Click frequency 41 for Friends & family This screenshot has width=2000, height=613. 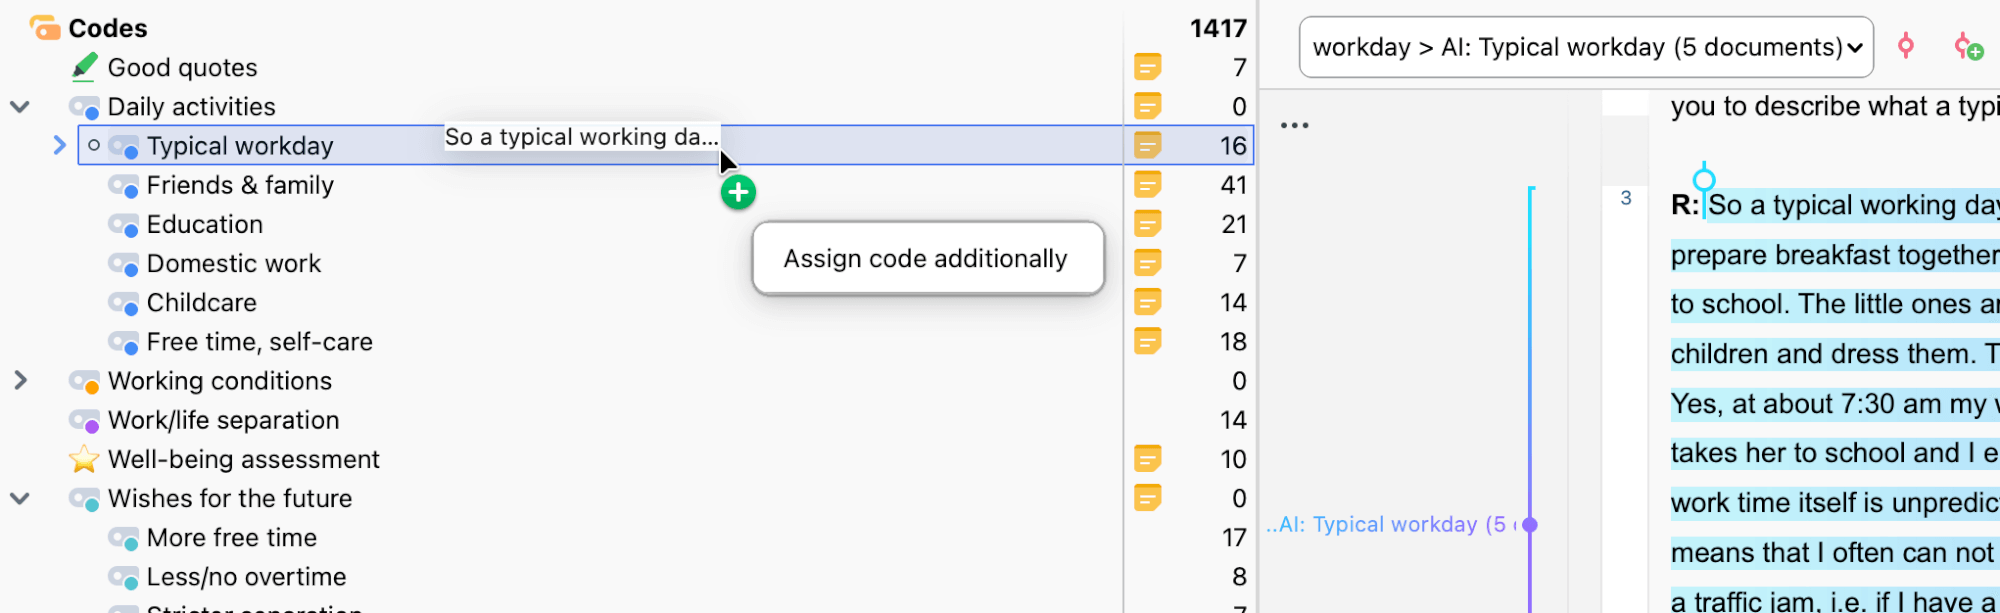(x=1234, y=185)
